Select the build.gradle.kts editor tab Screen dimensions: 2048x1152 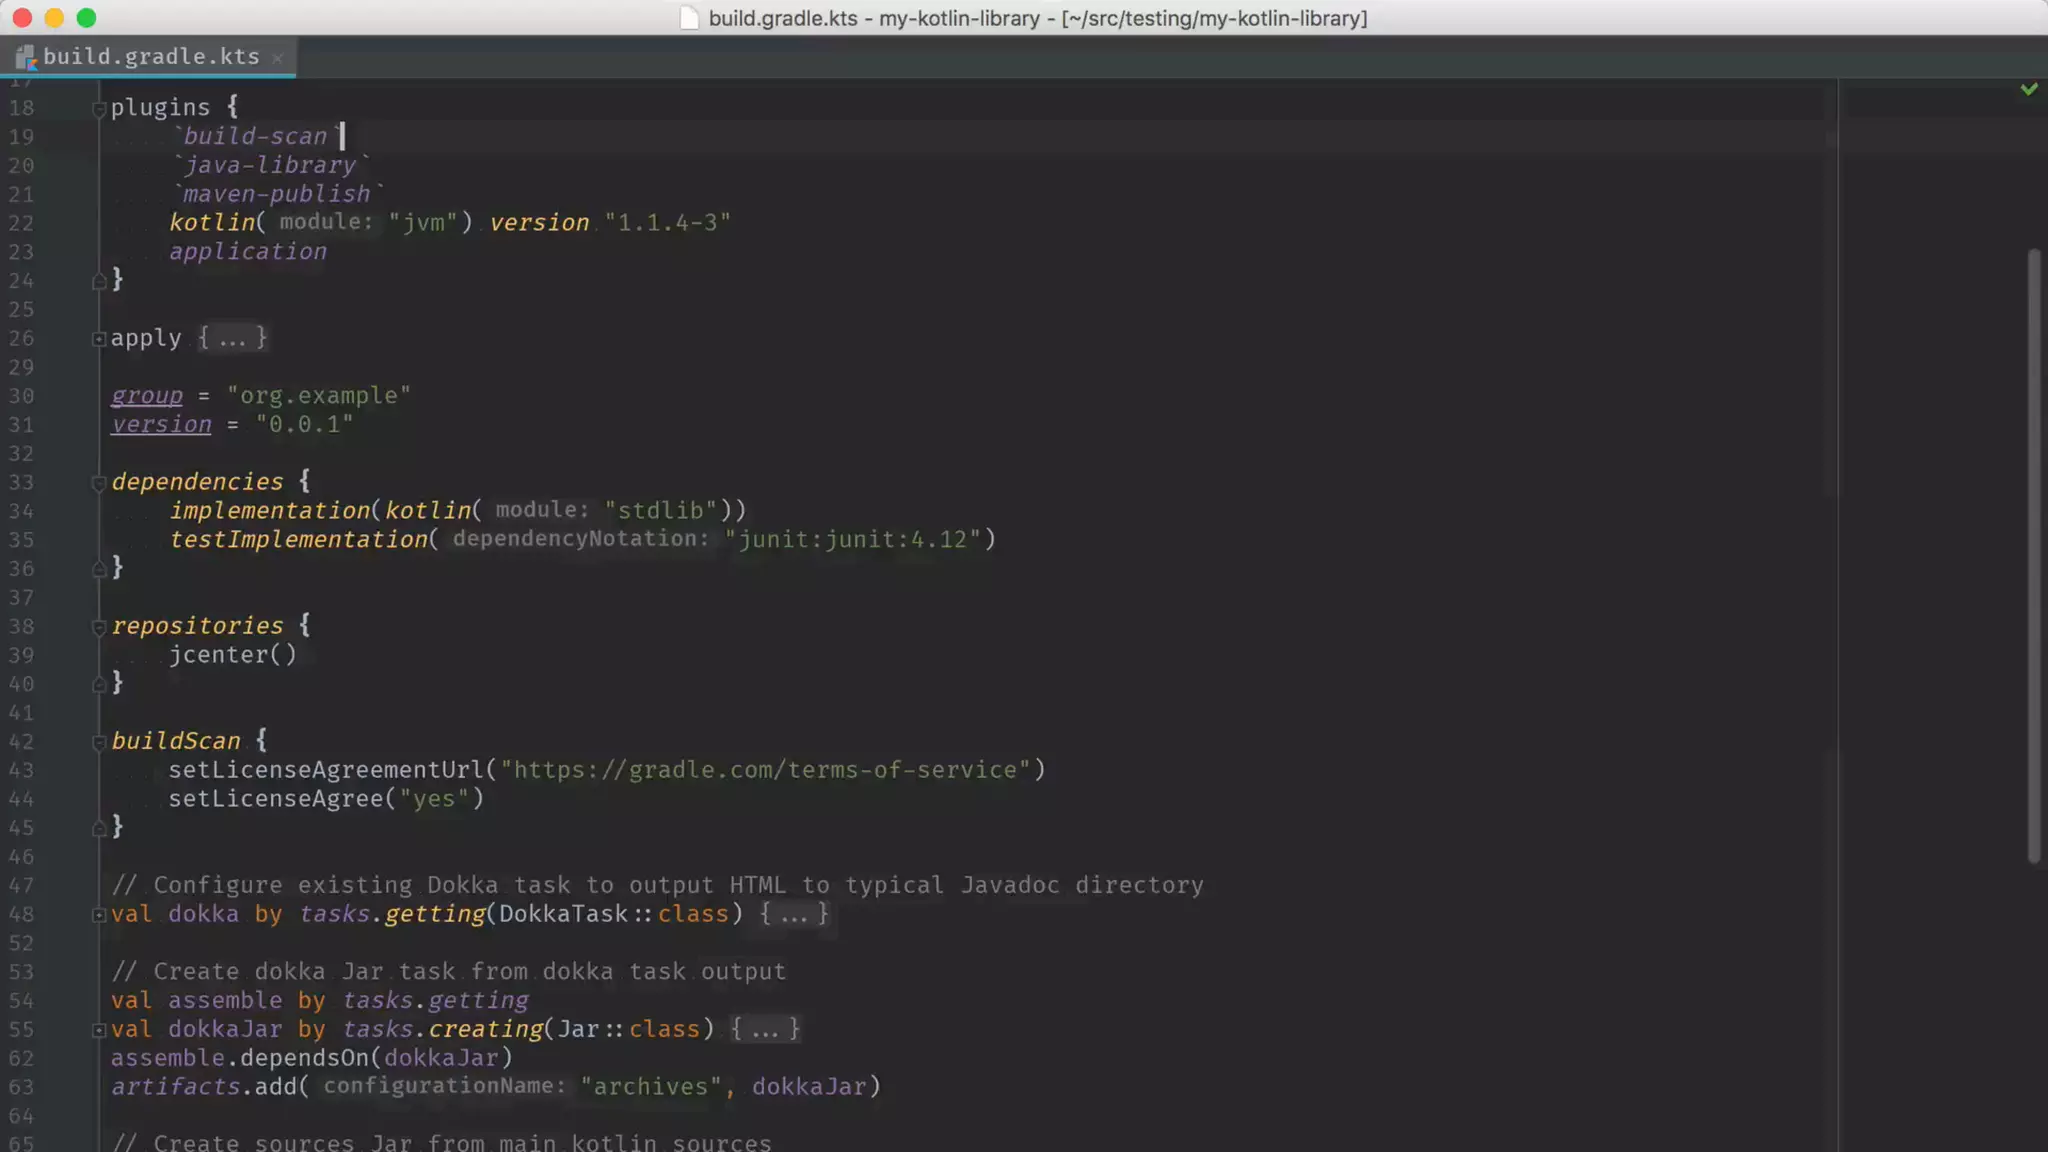pos(150,57)
